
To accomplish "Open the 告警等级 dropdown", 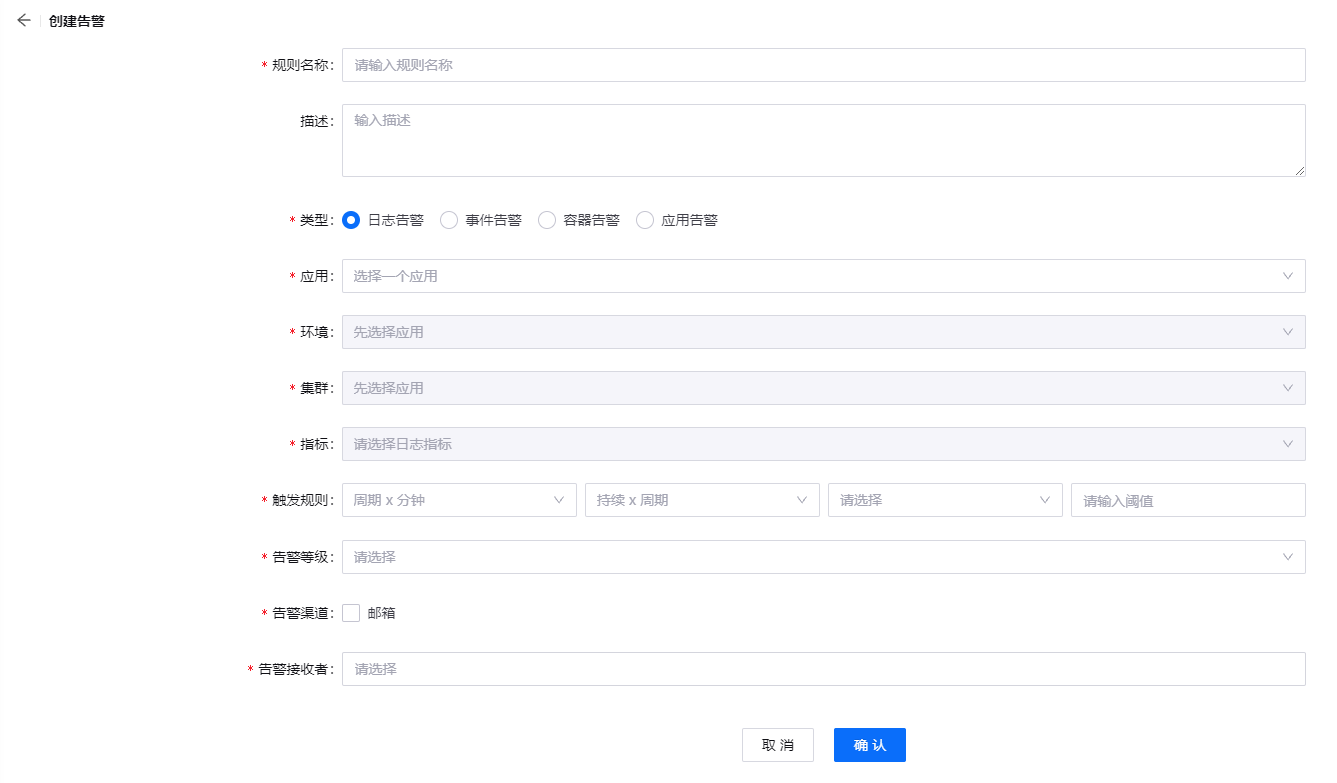I will [x=823, y=557].
